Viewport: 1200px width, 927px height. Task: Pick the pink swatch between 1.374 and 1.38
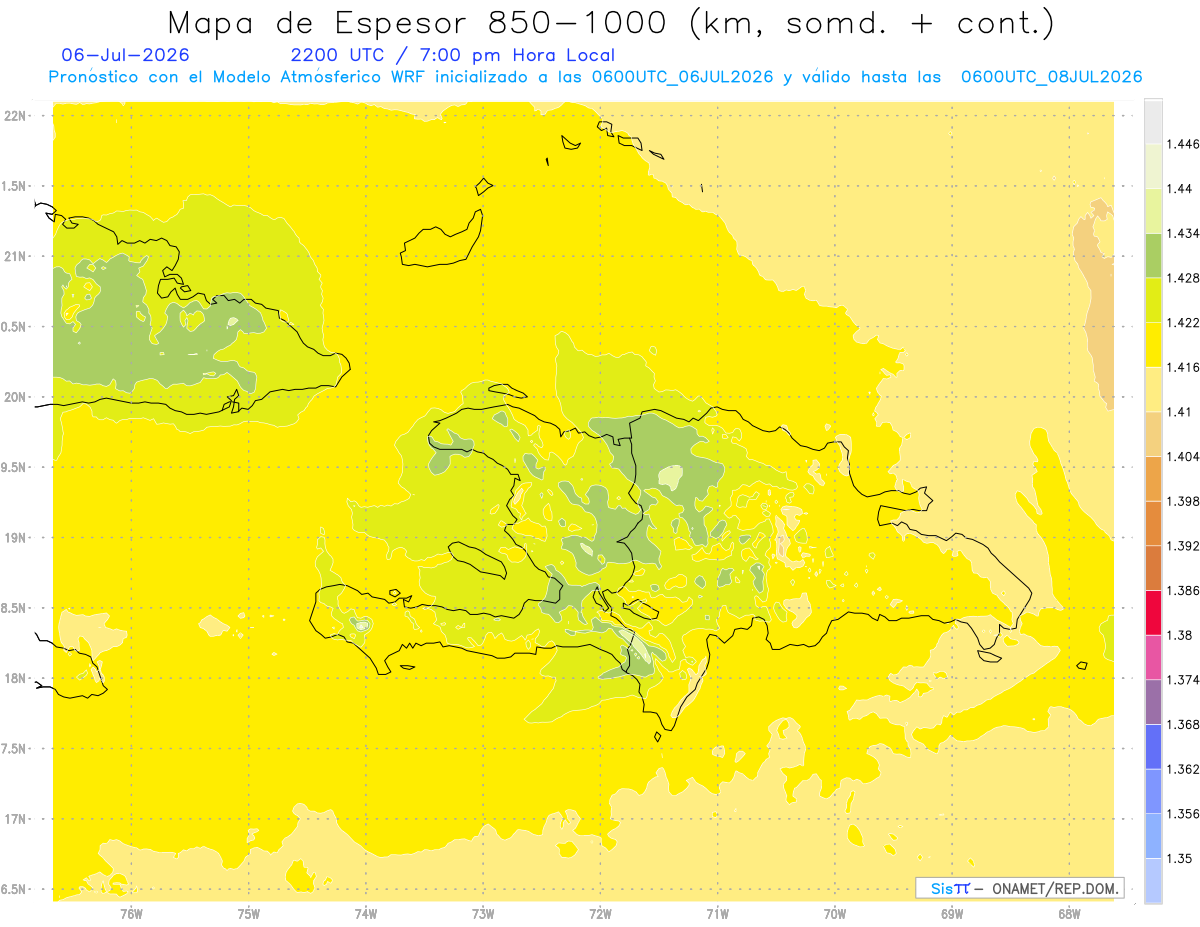coord(1153,658)
